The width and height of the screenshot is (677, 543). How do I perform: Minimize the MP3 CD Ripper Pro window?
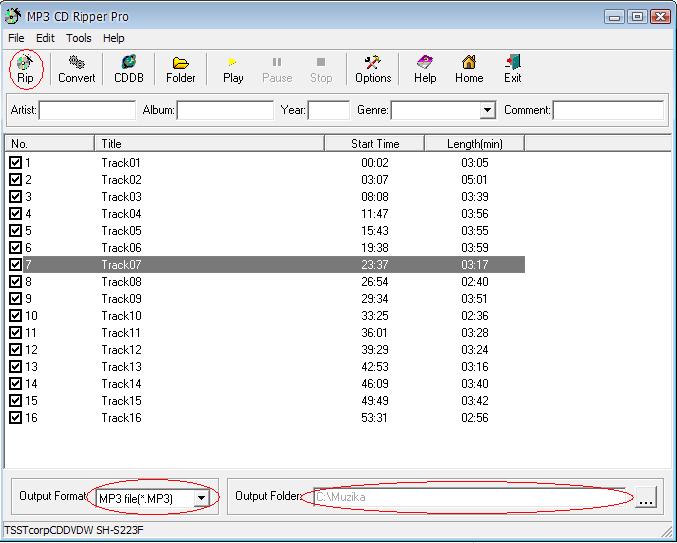[x=614, y=17]
